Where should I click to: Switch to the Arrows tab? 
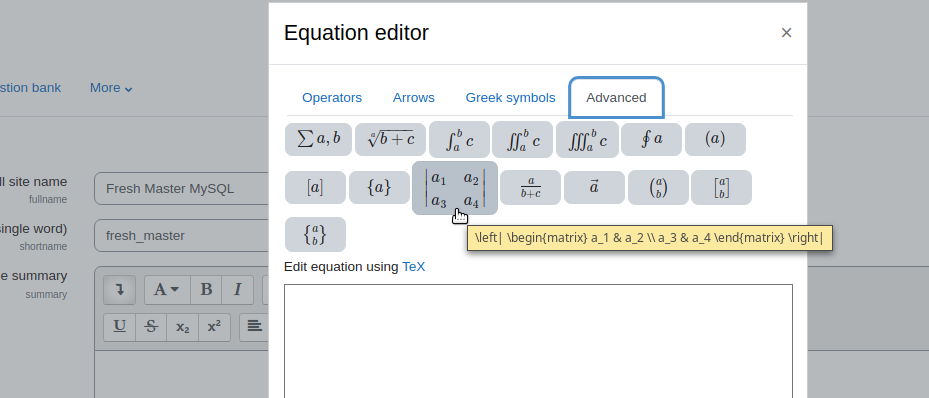(x=414, y=98)
